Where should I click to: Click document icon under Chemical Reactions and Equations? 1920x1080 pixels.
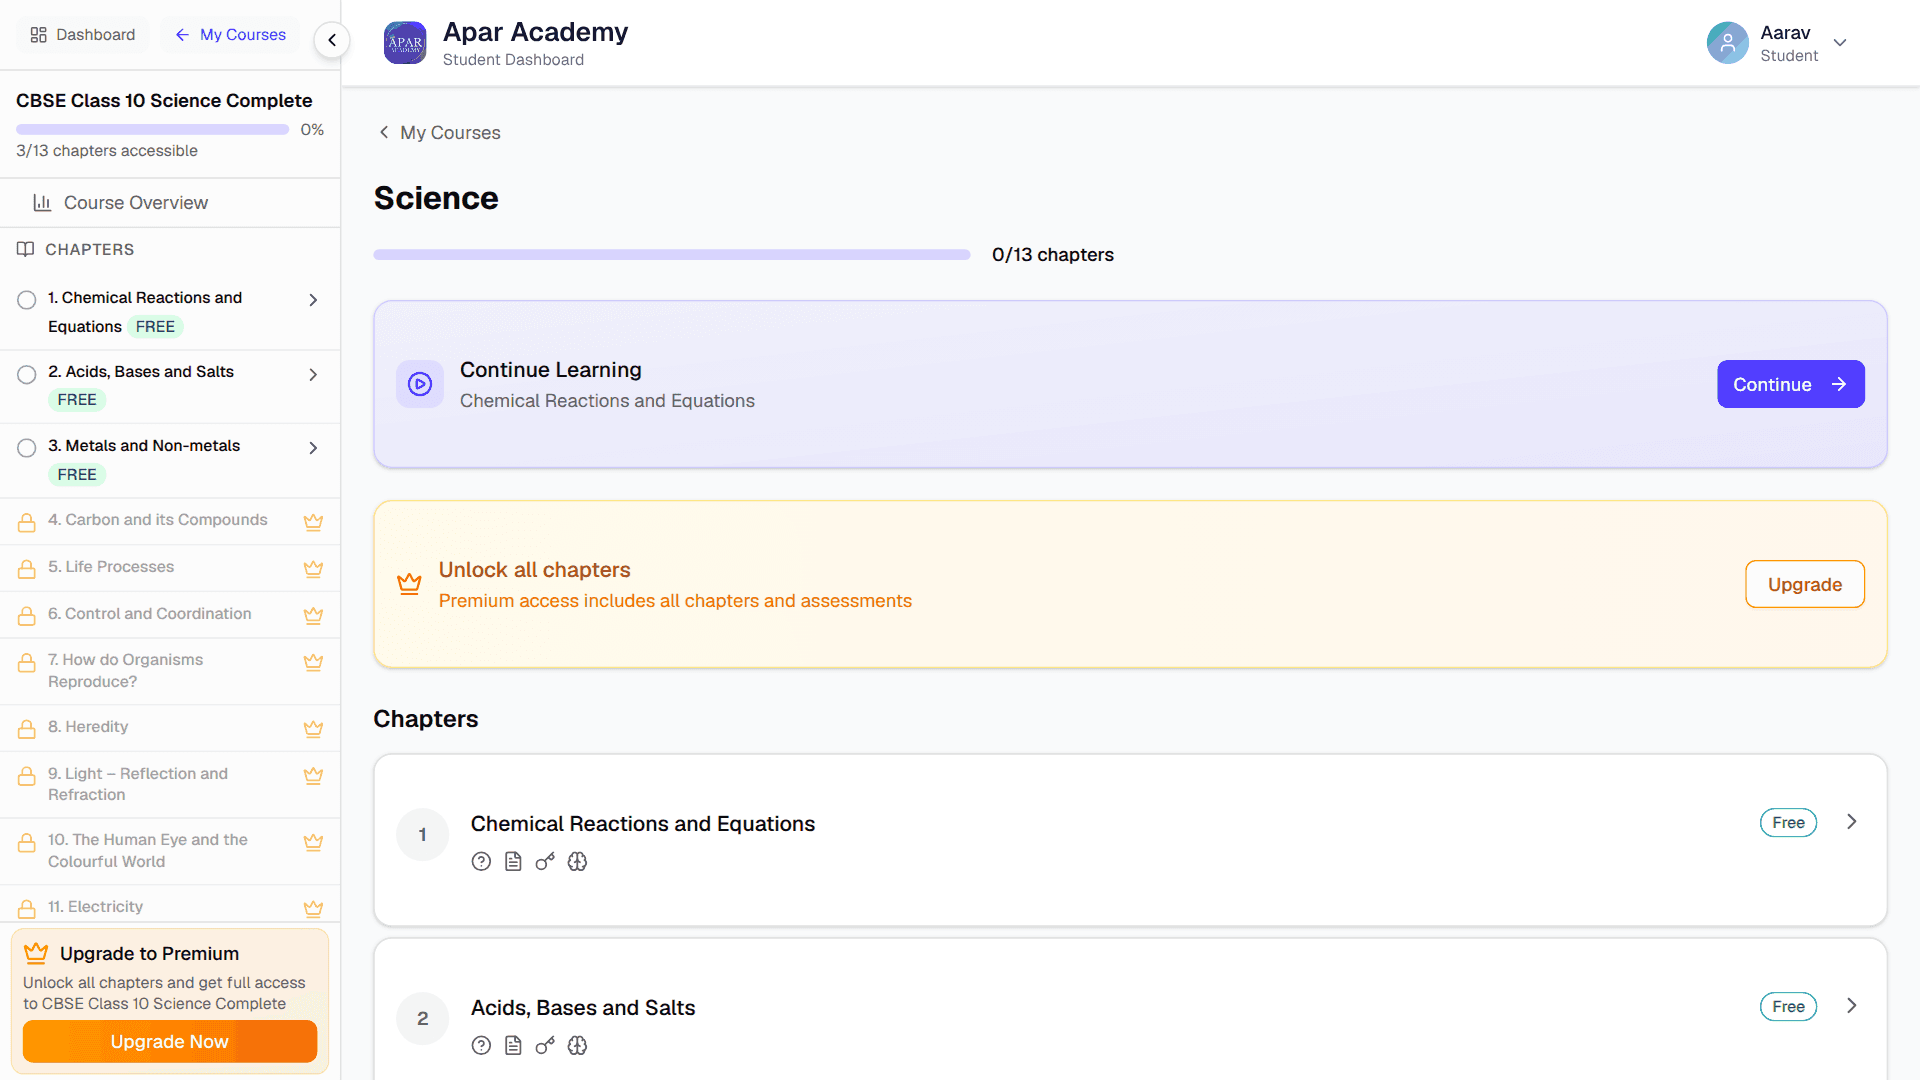(513, 862)
